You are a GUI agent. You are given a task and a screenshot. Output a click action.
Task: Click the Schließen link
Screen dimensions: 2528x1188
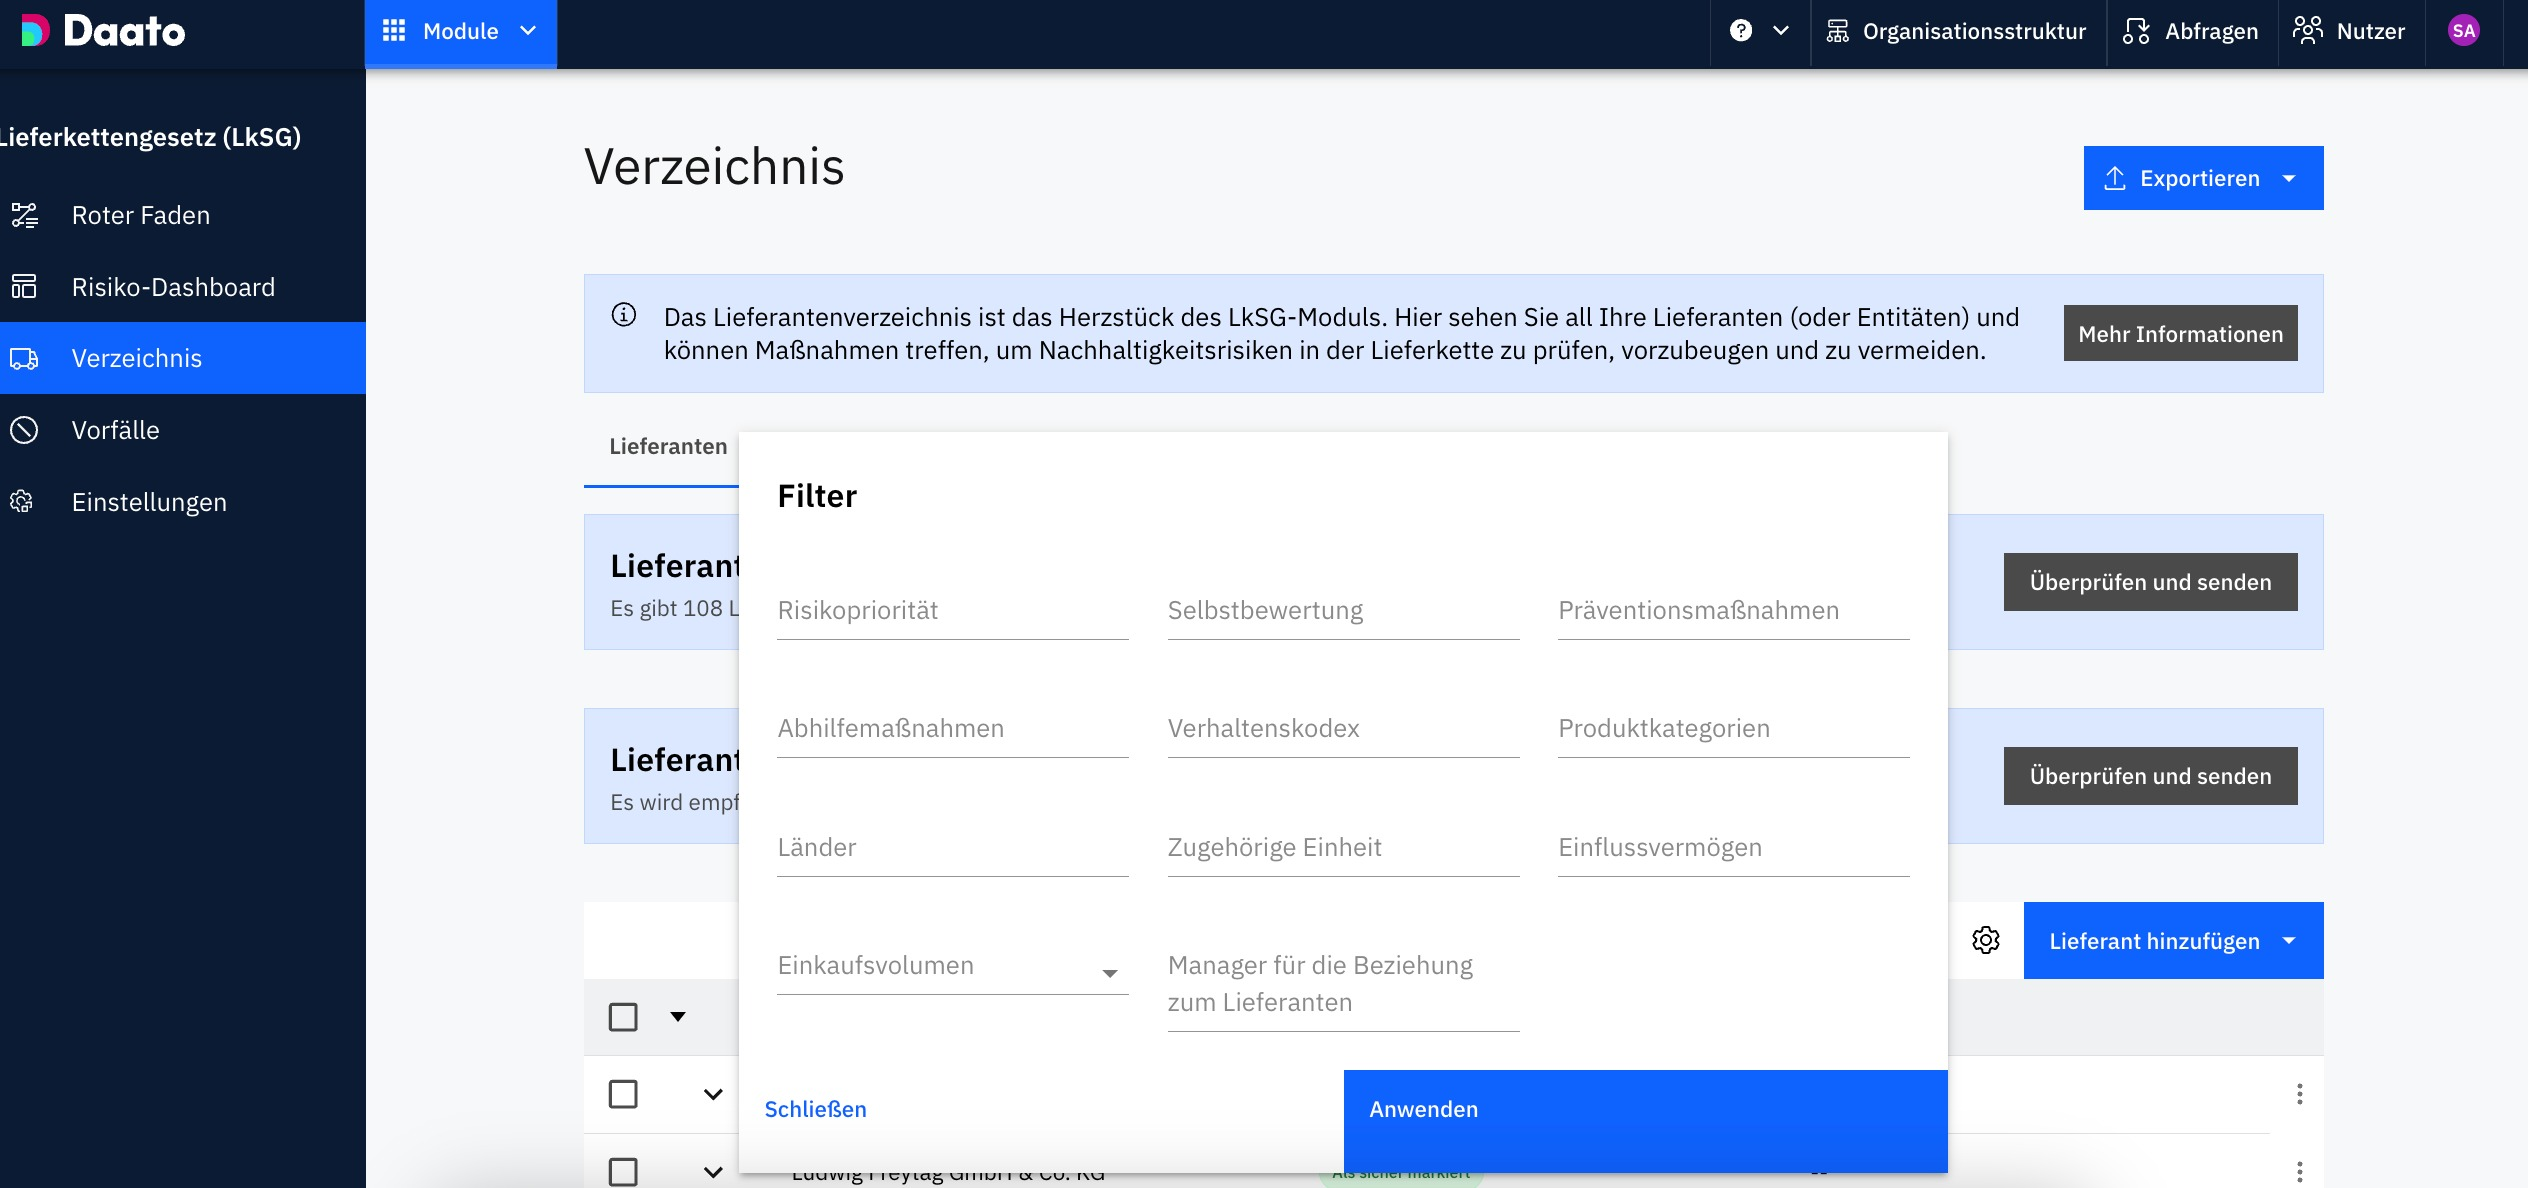815,1110
